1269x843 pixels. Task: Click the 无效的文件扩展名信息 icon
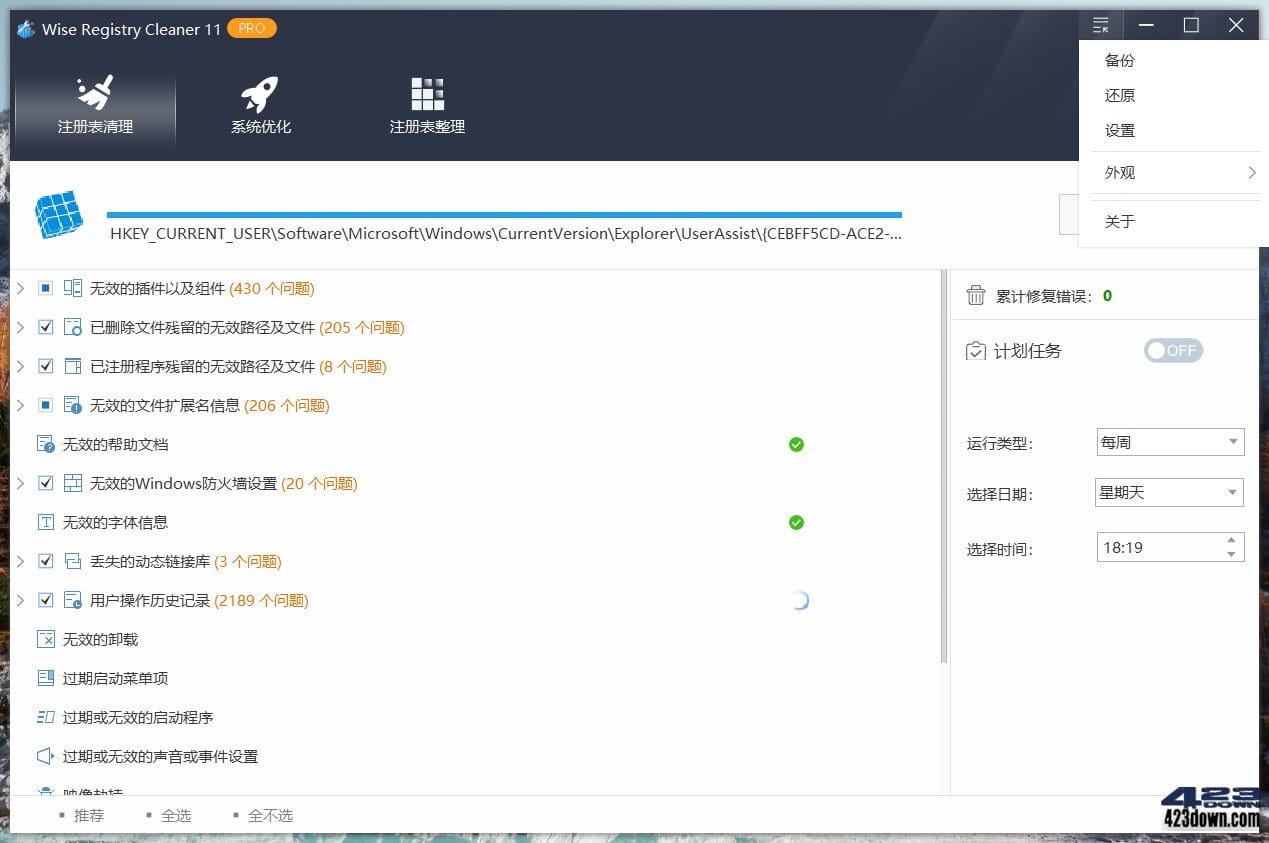pyautogui.click(x=73, y=405)
